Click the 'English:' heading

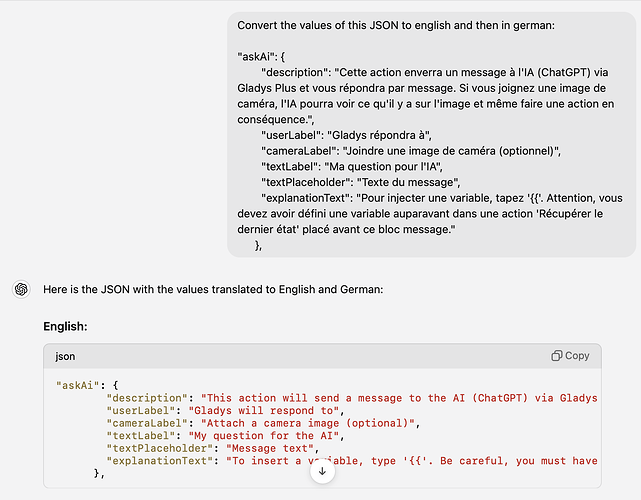65,327
